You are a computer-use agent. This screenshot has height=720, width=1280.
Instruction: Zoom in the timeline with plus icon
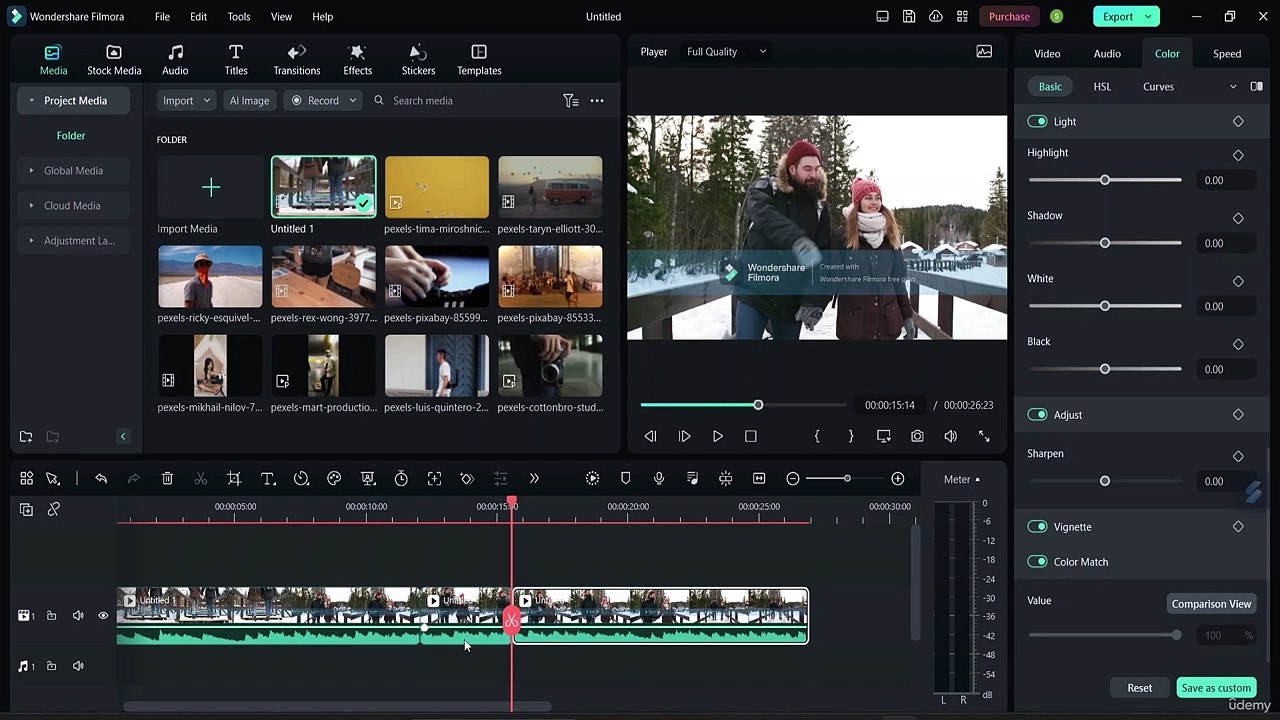tap(898, 479)
